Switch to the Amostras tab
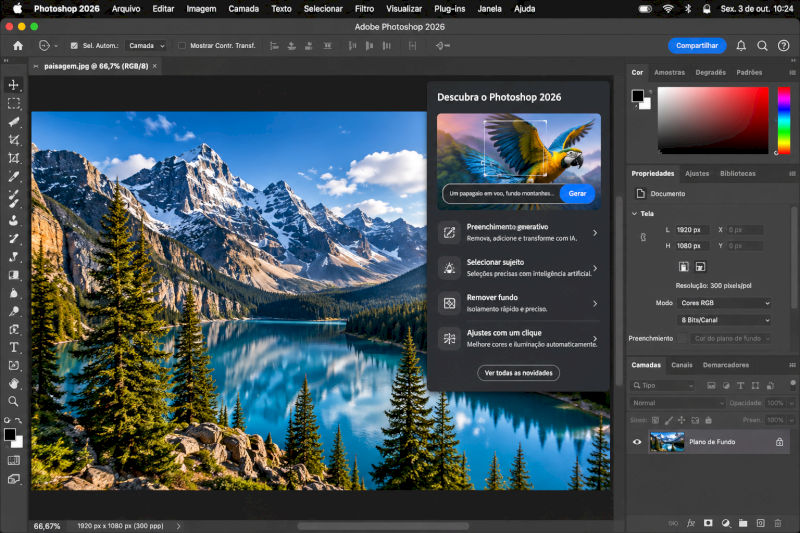Image resolution: width=800 pixels, height=533 pixels. point(669,72)
